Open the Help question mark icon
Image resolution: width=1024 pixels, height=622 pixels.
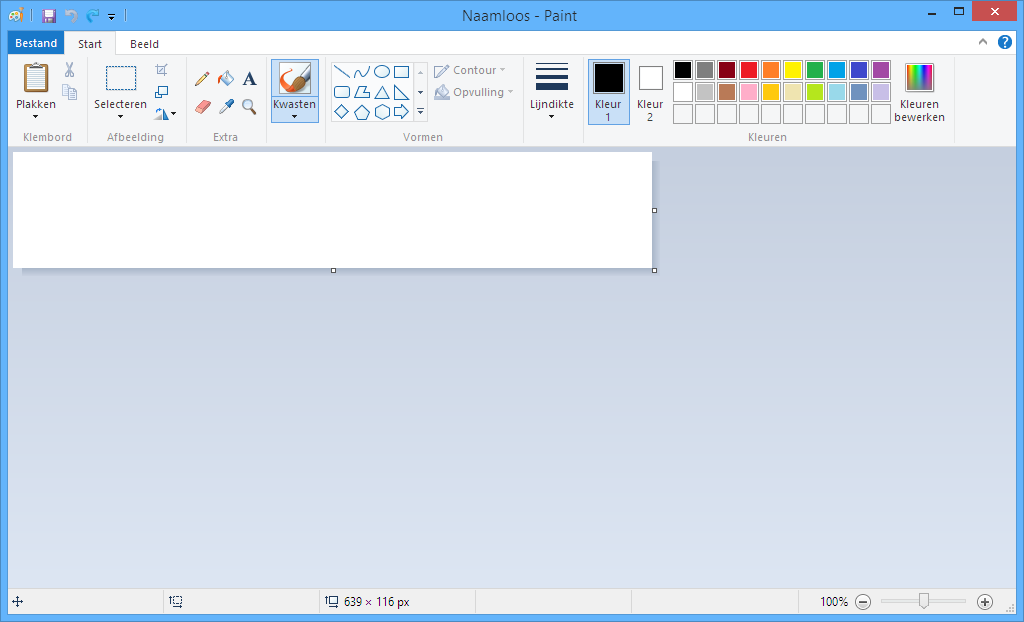(1004, 42)
